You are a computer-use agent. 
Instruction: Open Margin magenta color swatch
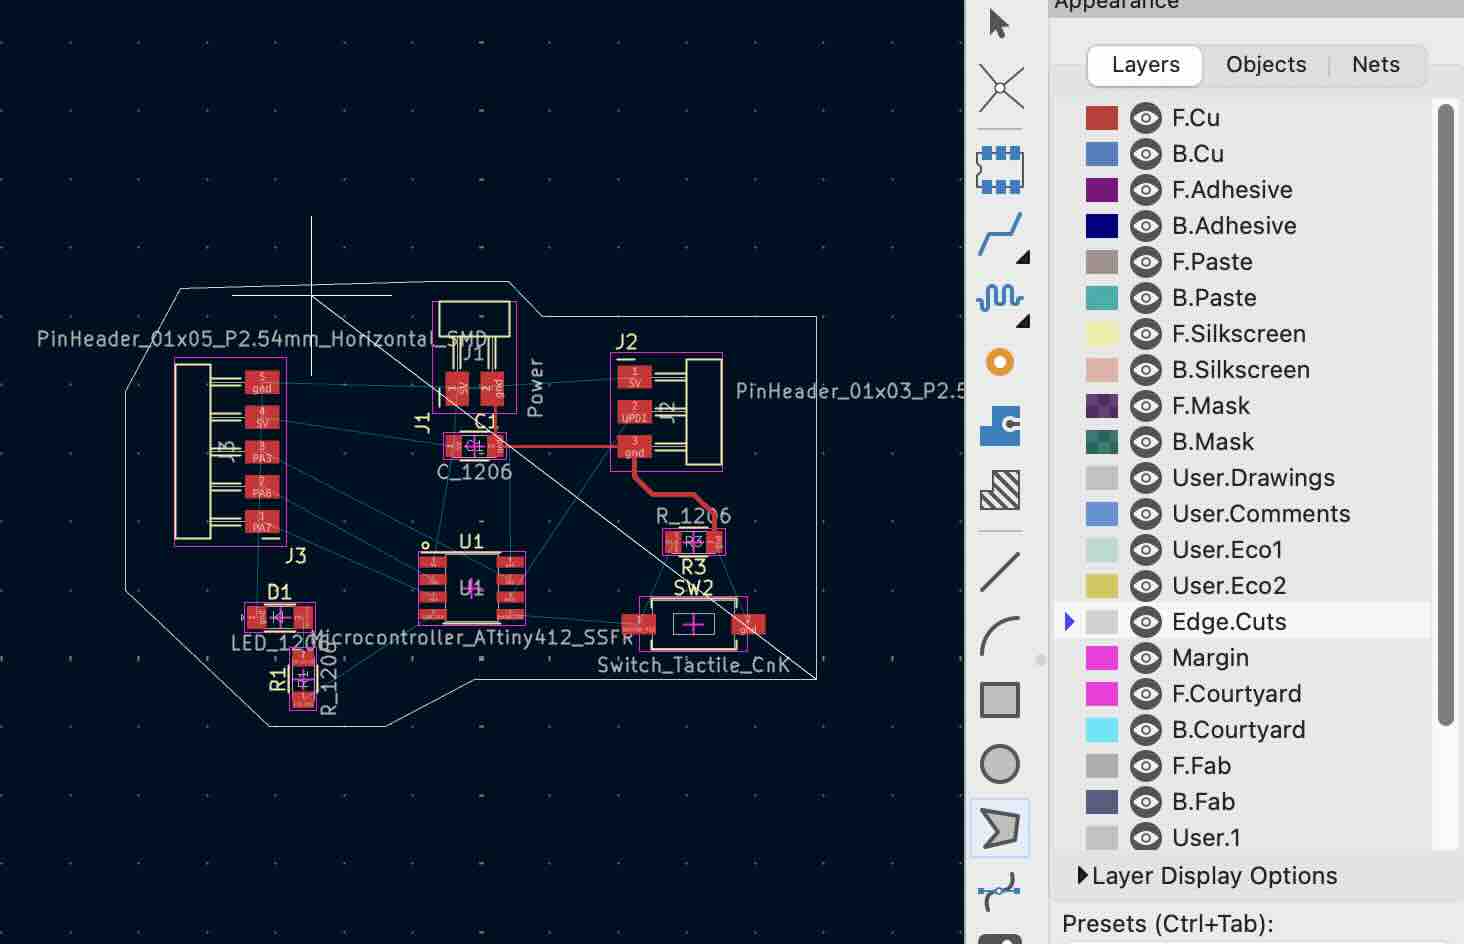click(1102, 658)
